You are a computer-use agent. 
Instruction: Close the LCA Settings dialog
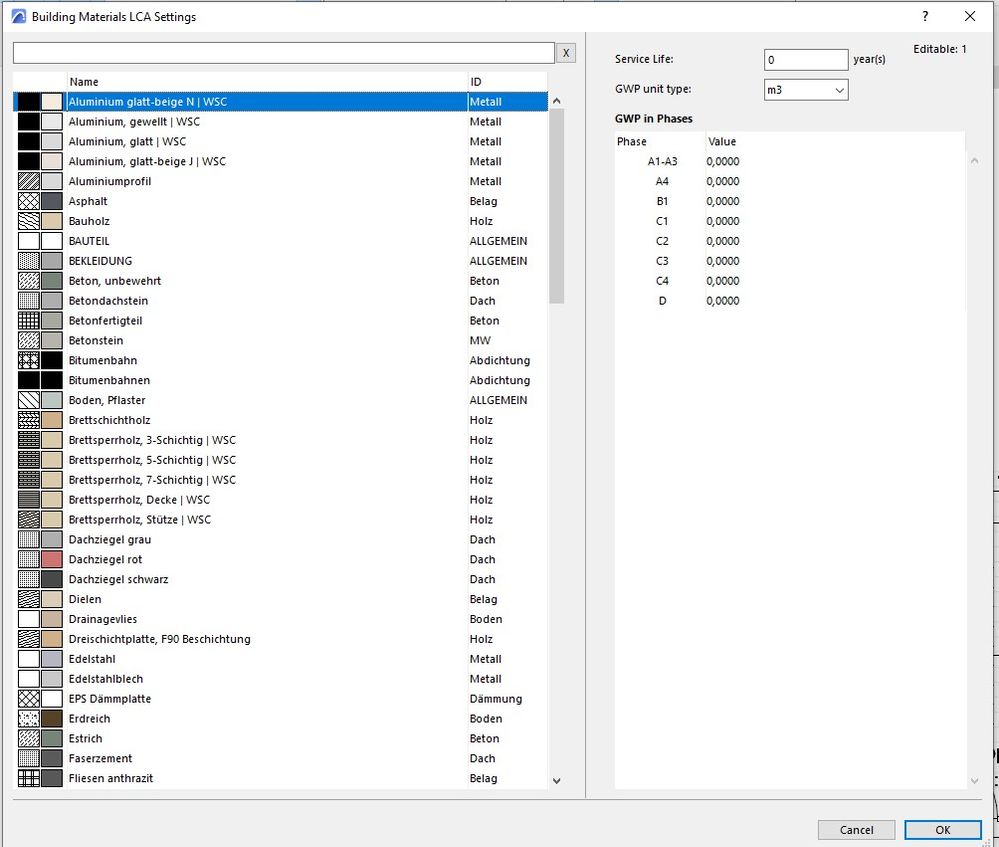970,17
